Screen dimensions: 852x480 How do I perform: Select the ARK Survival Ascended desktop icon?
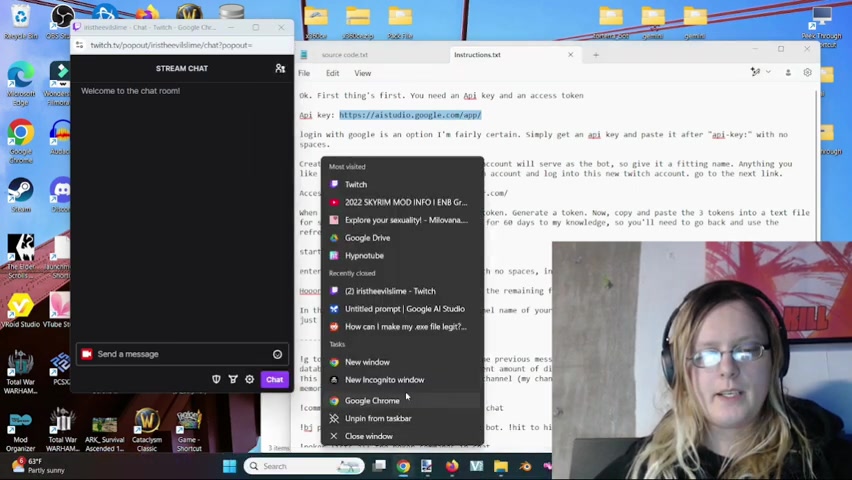pyautogui.click(x=104, y=433)
